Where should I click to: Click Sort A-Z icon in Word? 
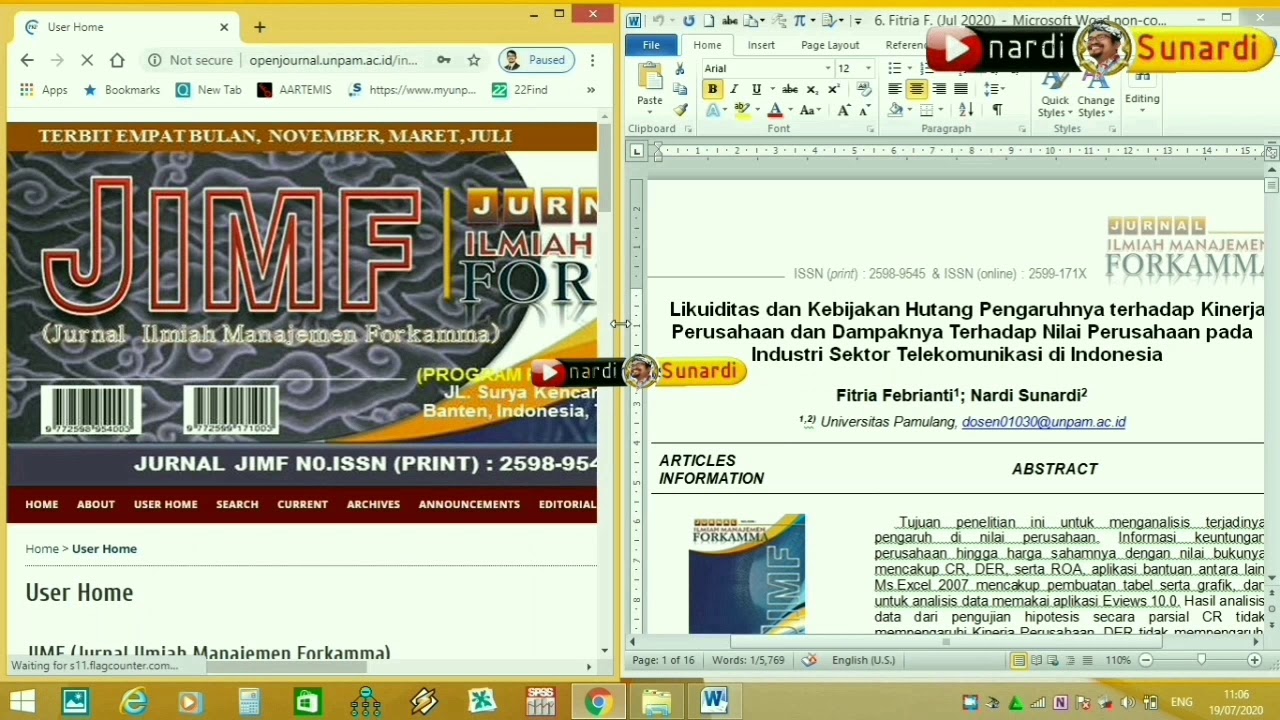[966, 110]
